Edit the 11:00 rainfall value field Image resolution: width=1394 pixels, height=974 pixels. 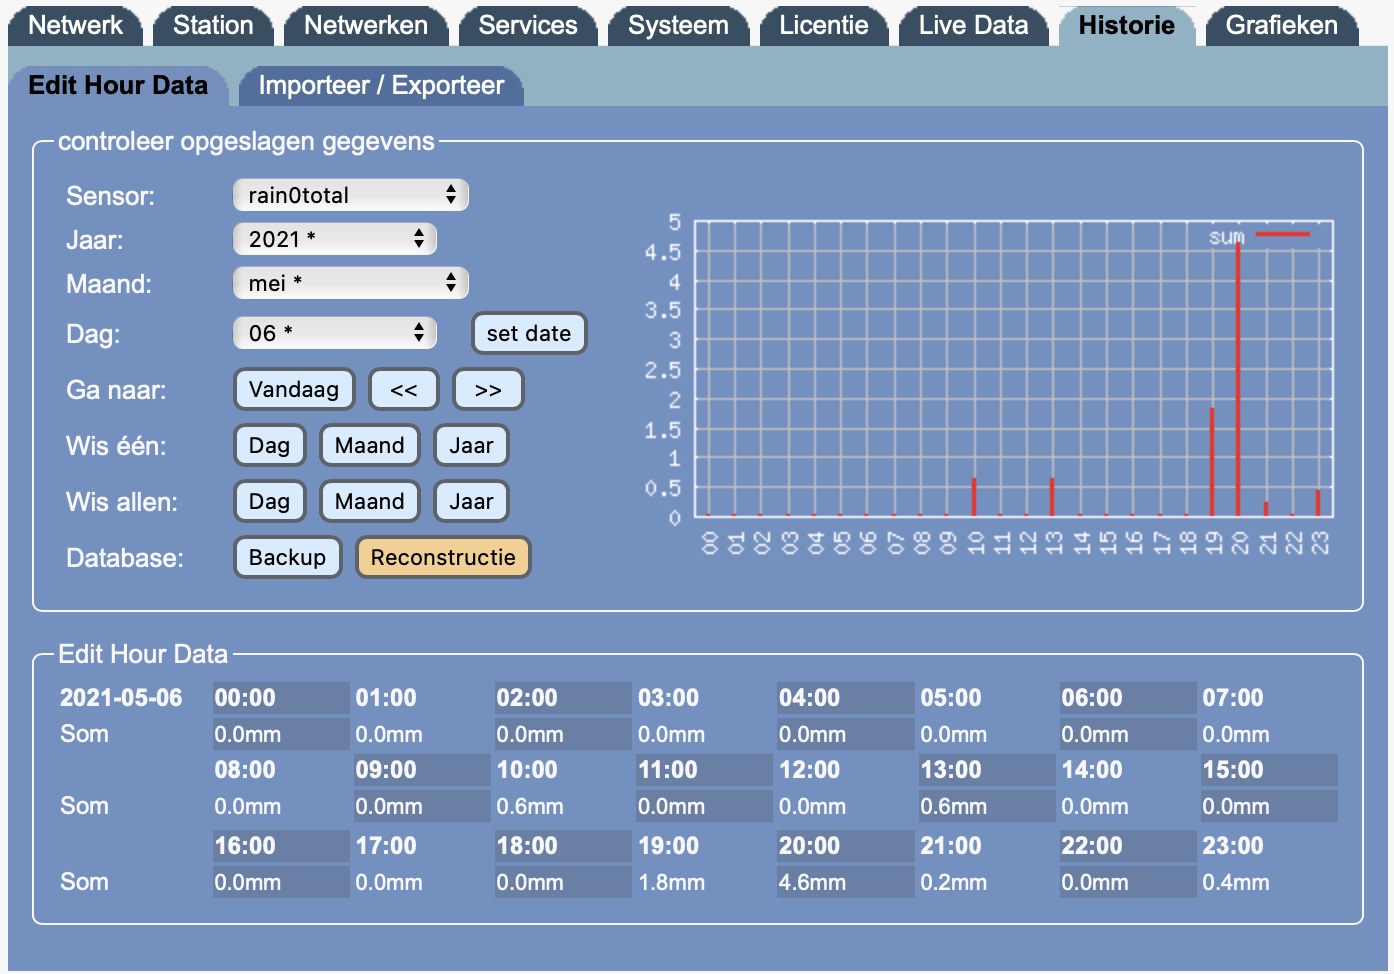point(704,806)
